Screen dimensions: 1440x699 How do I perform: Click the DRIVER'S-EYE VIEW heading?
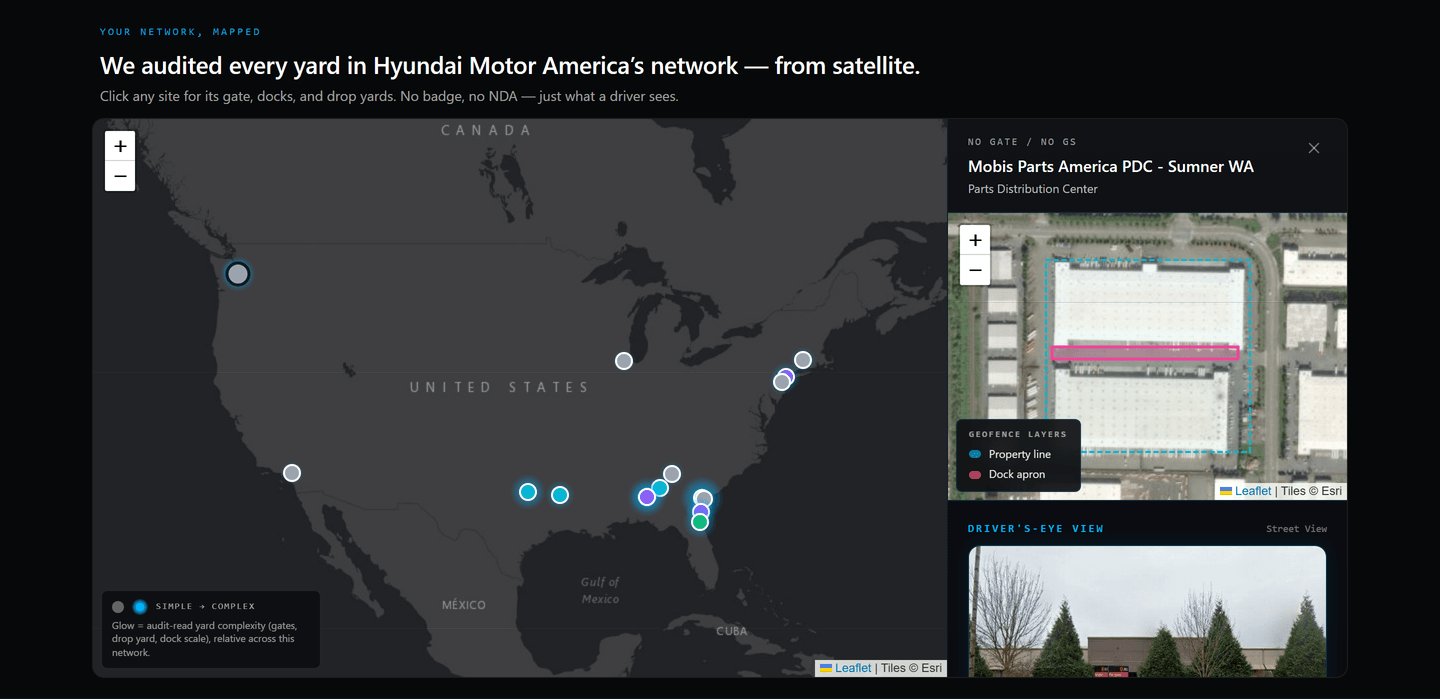coord(1036,529)
